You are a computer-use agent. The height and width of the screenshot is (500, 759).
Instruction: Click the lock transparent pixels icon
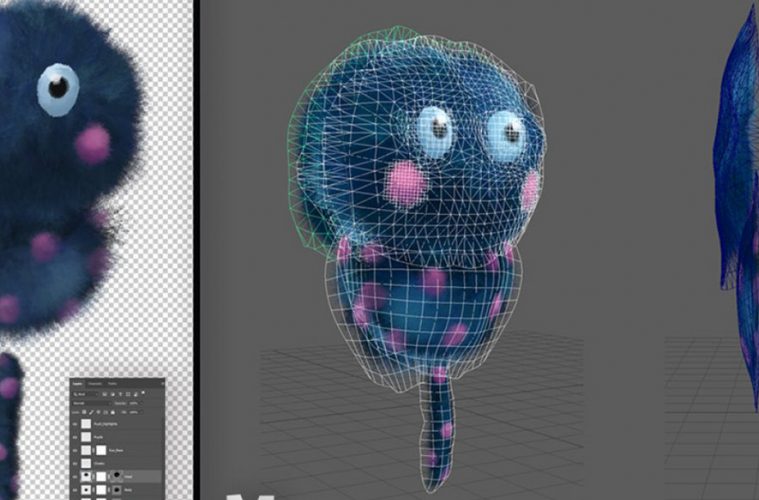coord(84,412)
